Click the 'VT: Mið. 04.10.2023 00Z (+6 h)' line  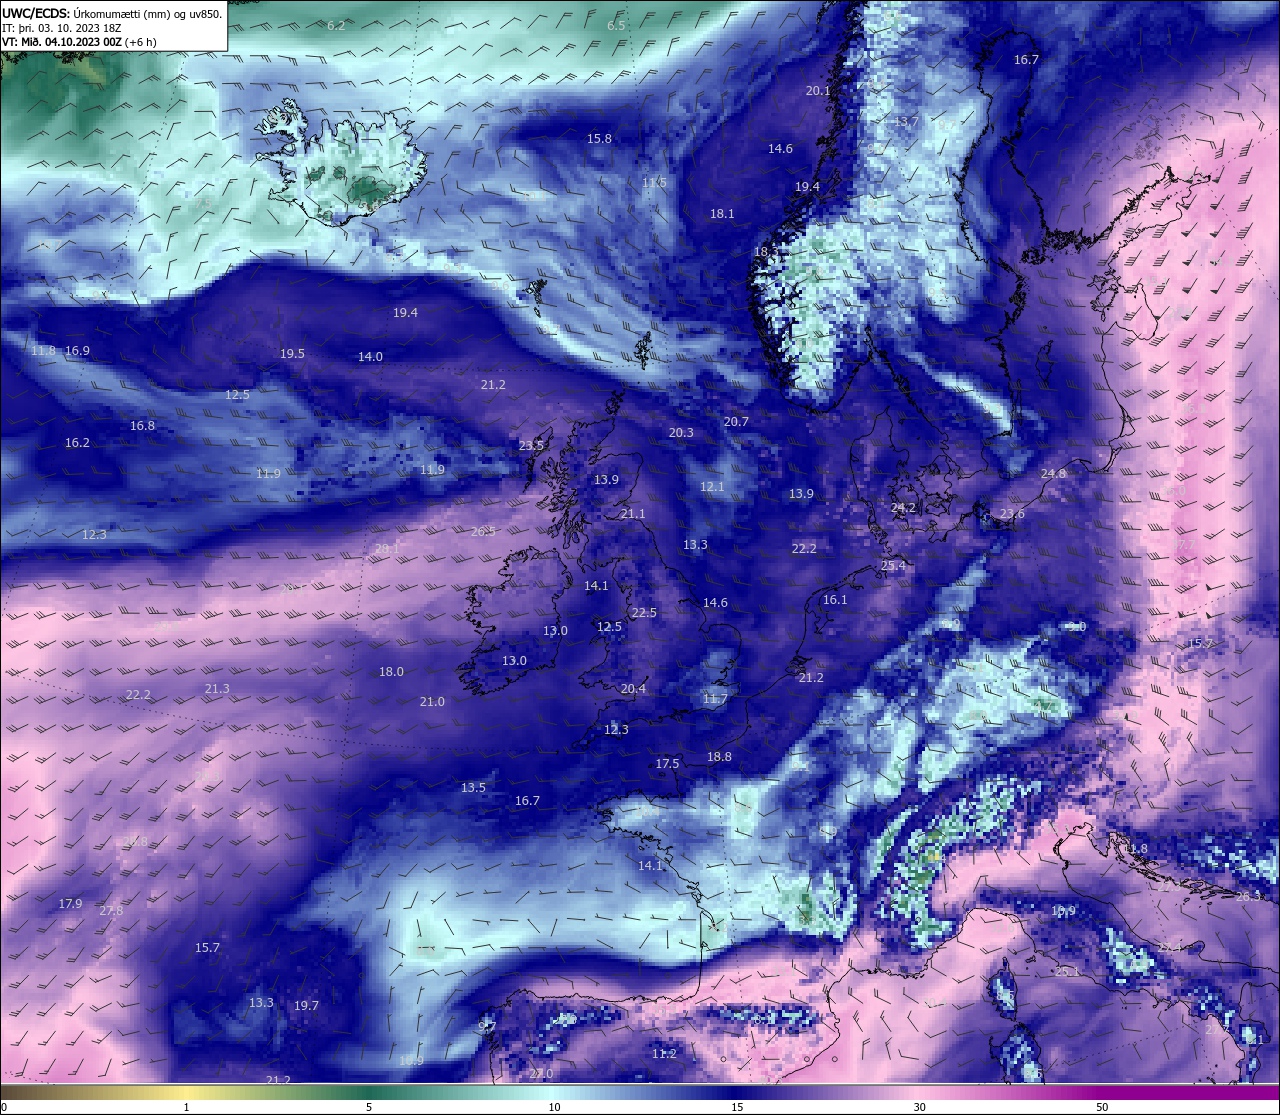pyautogui.click(x=79, y=42)
